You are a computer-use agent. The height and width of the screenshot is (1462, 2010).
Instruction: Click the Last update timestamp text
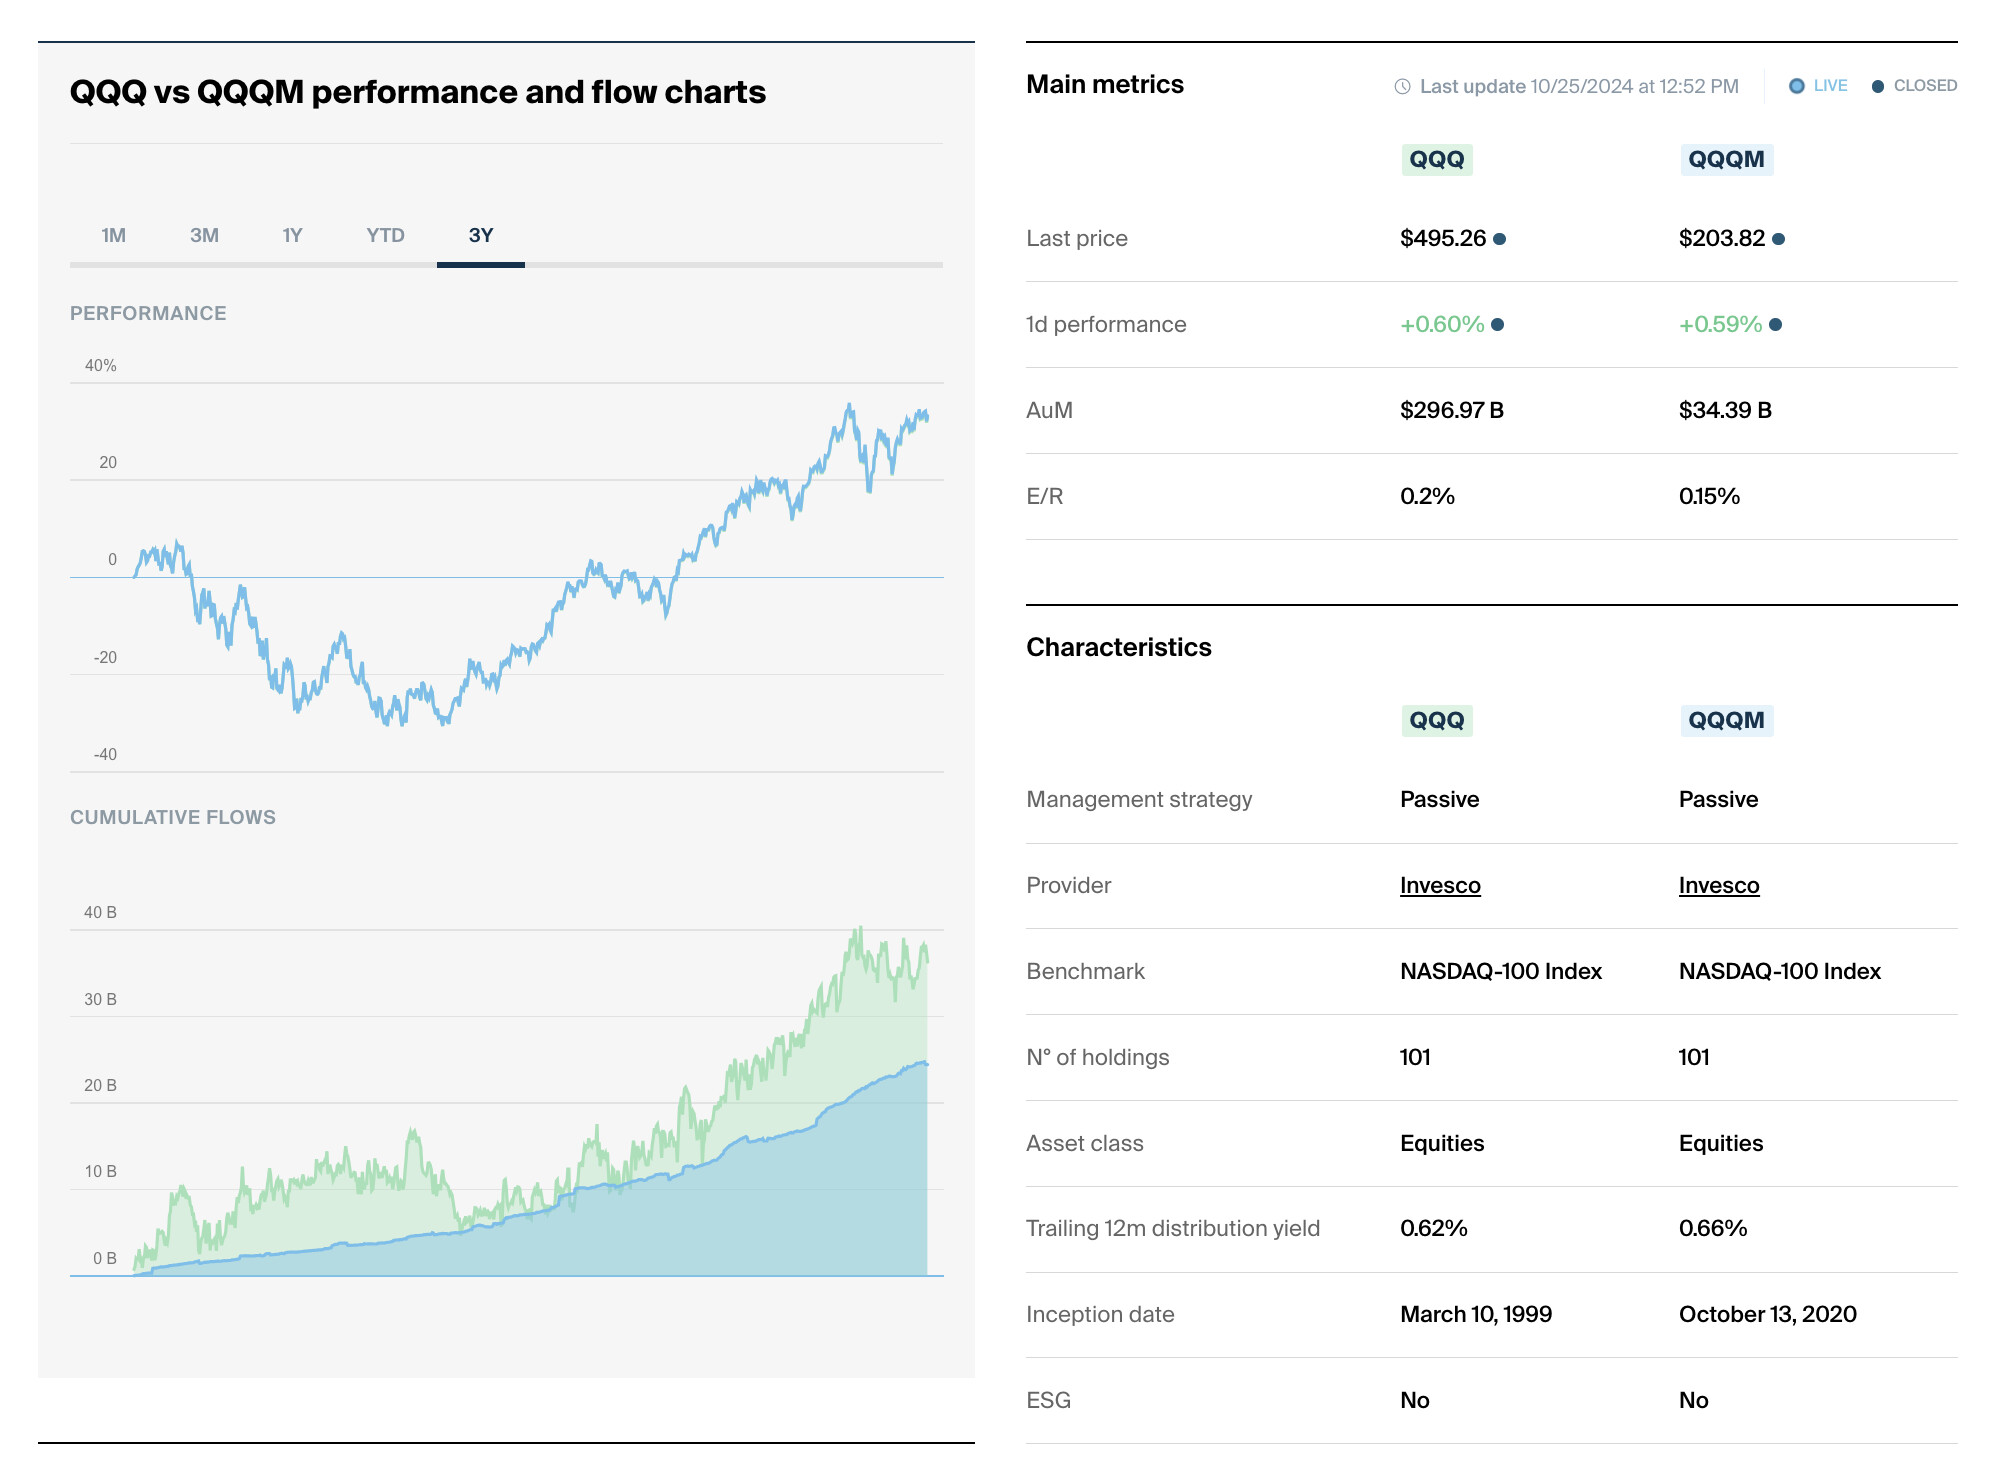(x=1579, y=86)
